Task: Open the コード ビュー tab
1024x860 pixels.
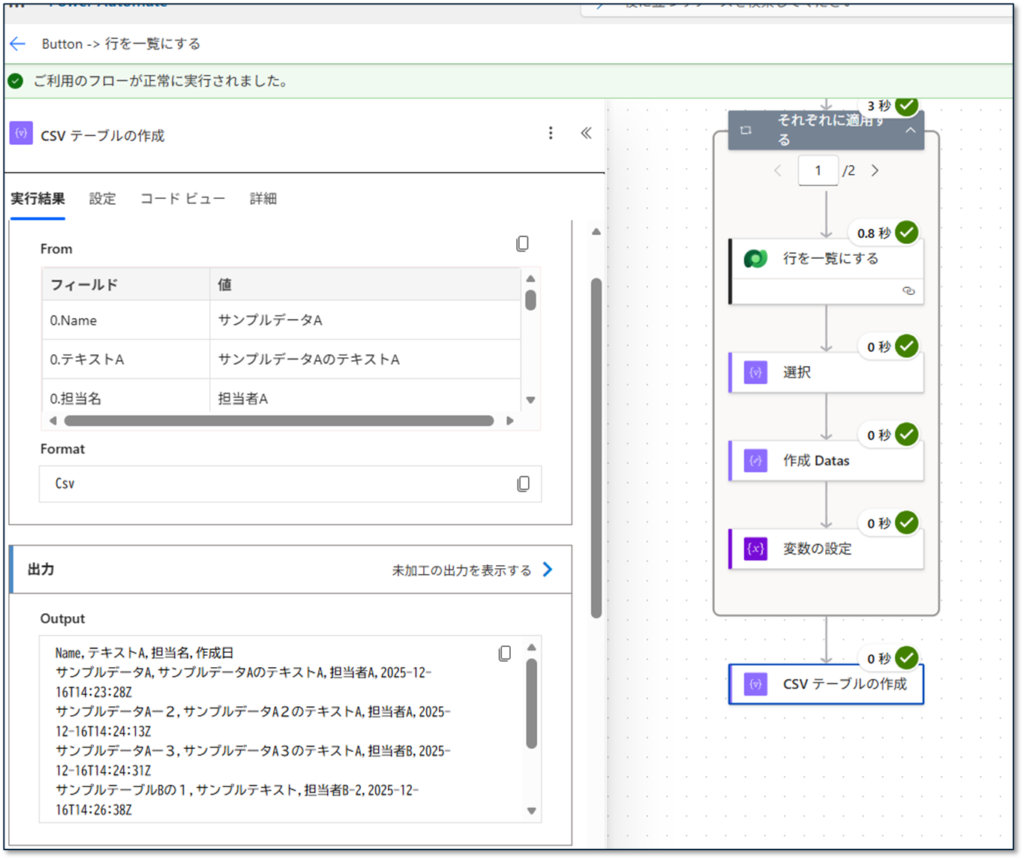Action: (182, 198)
